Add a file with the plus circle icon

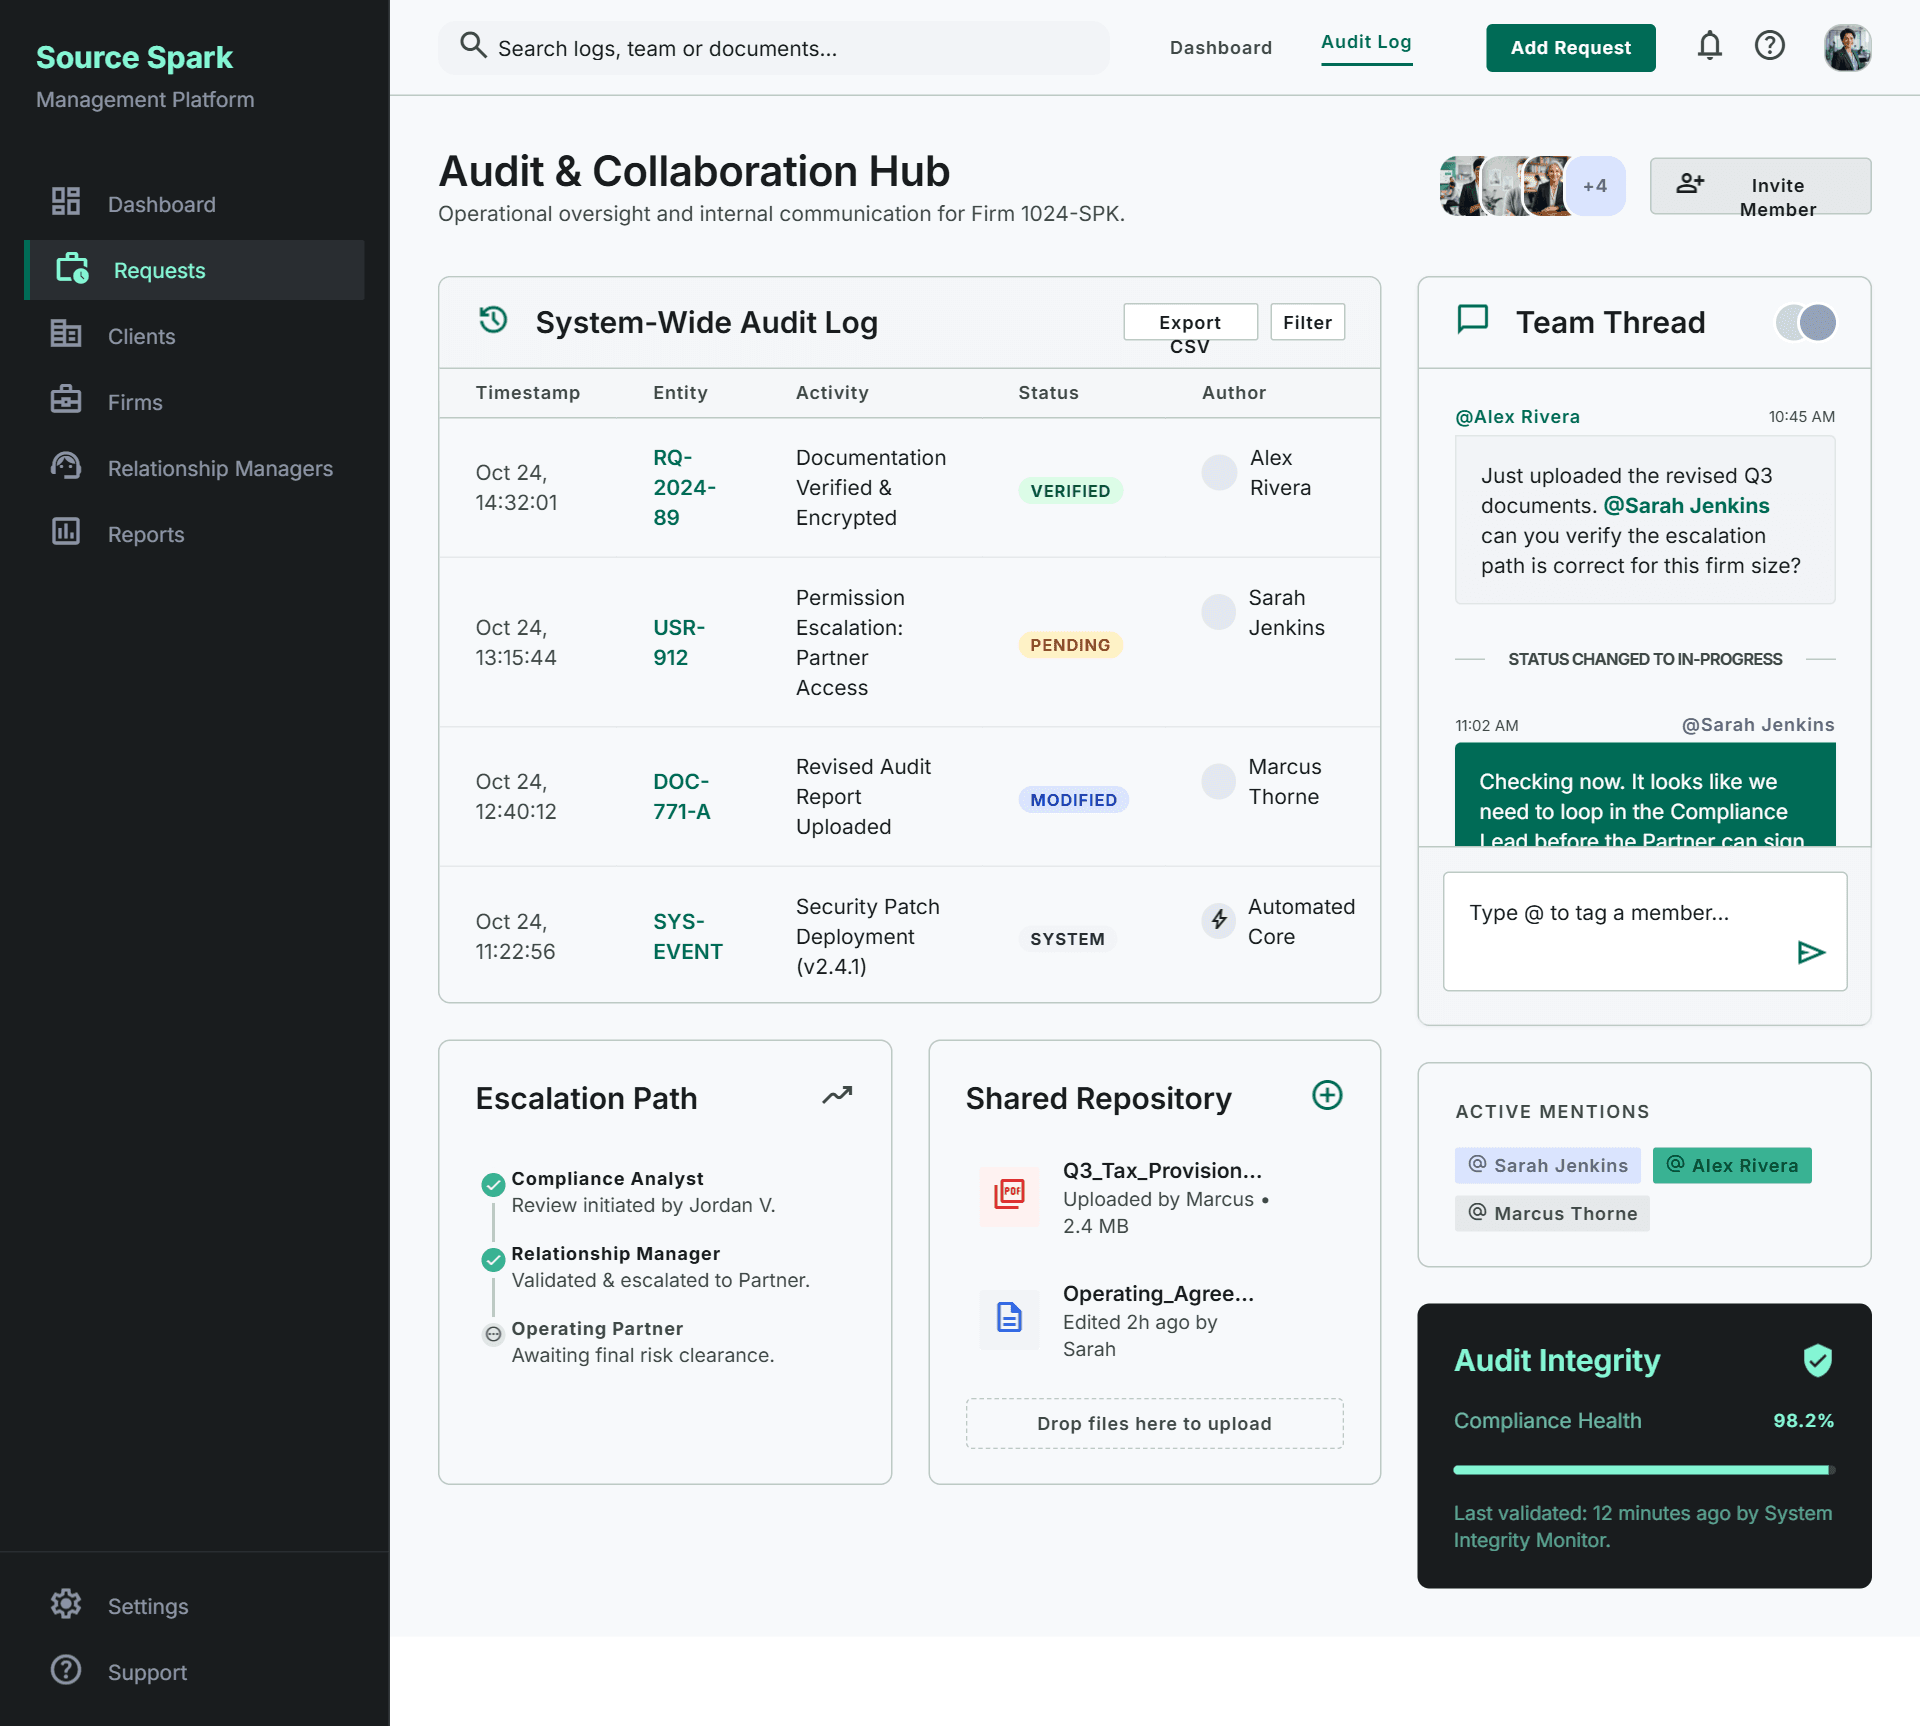tap(1327, 1095)
